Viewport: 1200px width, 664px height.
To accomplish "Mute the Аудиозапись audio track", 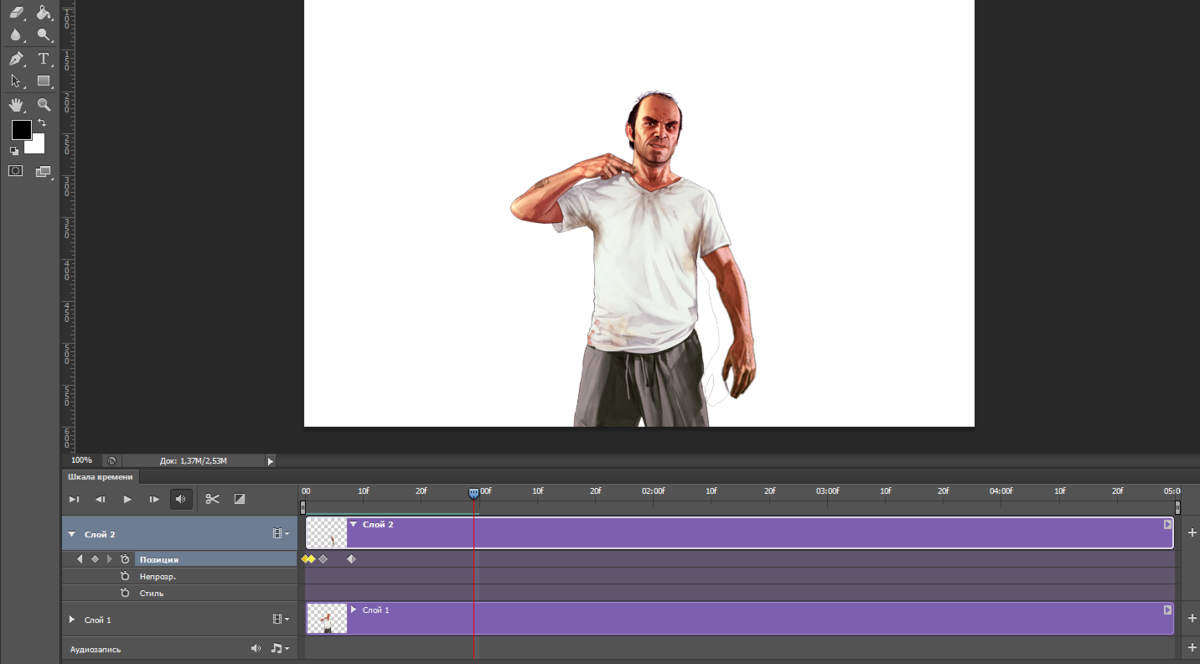I will point(256,649).
